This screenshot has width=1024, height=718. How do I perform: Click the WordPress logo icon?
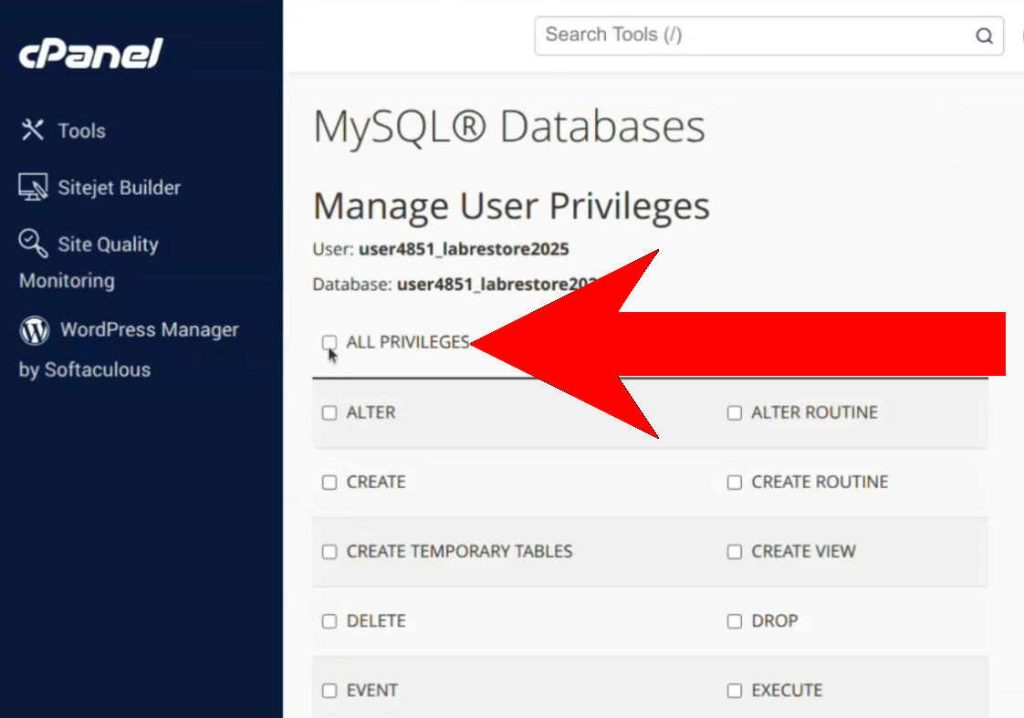35,330
